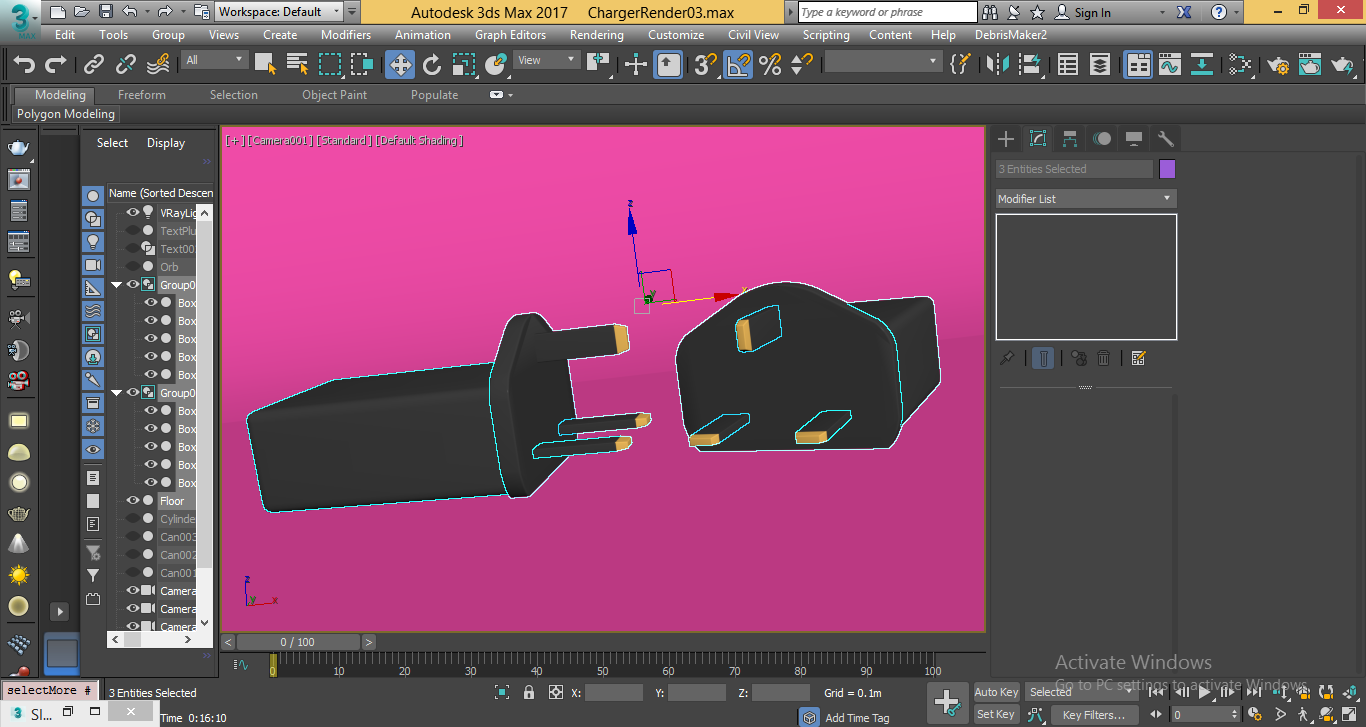Switch to the Hierarchy command panel tab
The width and height of the screenshot is (1366, 727).
(x=1070, y=139)
